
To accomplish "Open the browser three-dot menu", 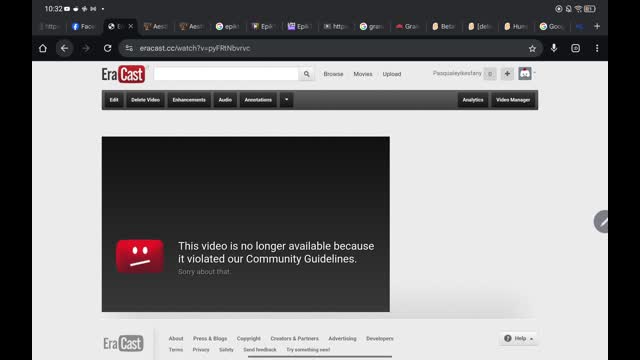I will 597,48.
